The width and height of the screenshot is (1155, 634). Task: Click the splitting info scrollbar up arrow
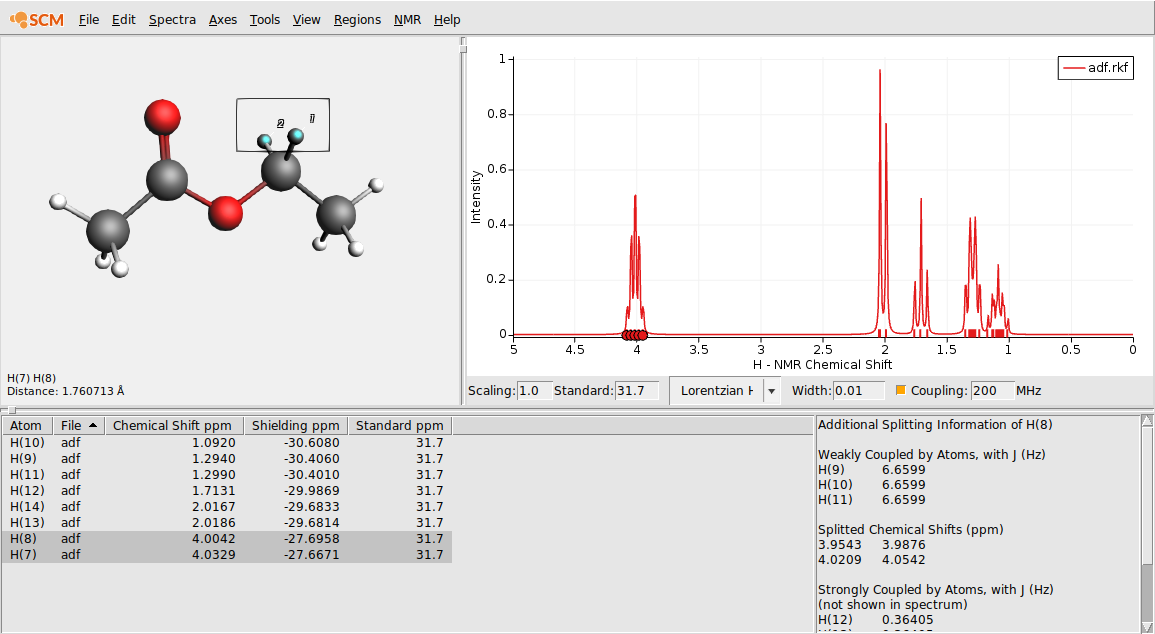coord(1147,420)
